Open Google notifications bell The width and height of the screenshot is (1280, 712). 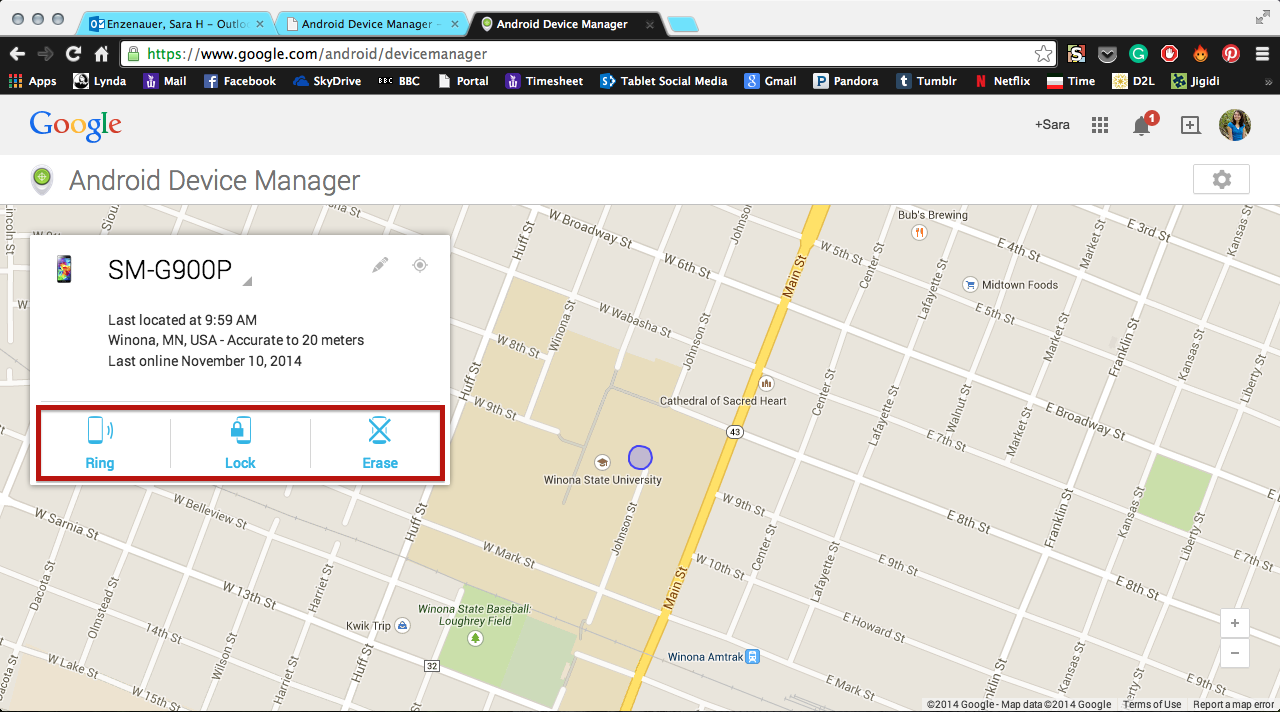tap(1142, 125)
